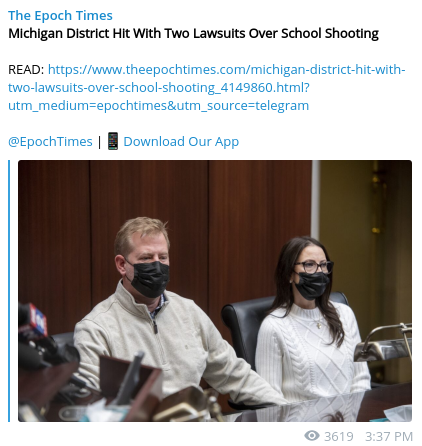Click the eye views icon
This screenshot has height=446, width=422.
(312, 435)
